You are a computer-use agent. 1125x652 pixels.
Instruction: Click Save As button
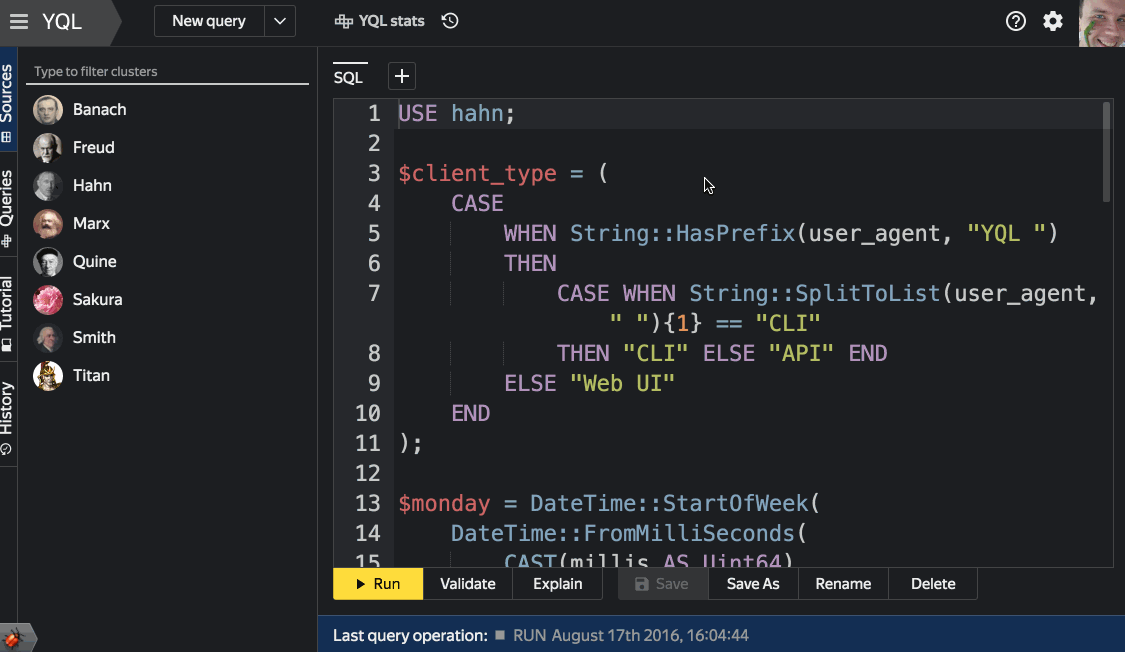pos(753,584)
